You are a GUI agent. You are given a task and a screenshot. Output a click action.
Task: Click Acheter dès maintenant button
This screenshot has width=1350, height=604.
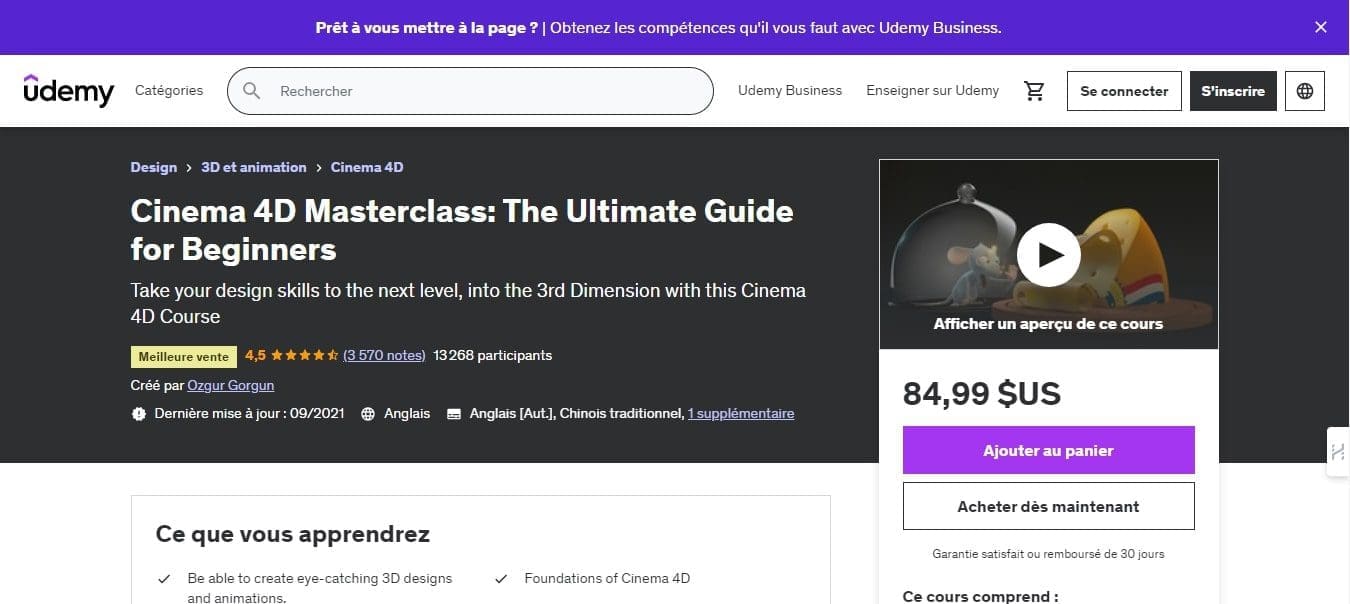tap(1048, 506)
